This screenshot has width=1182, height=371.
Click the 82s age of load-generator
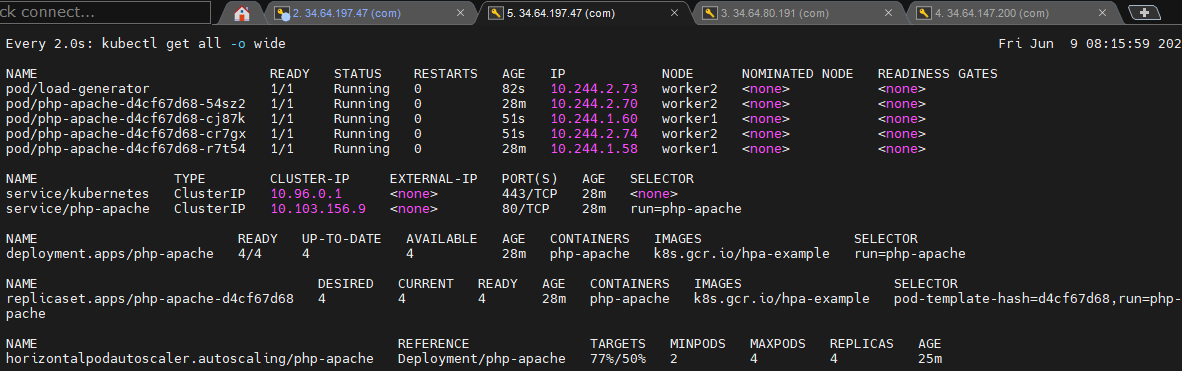[x=513, y=88]
